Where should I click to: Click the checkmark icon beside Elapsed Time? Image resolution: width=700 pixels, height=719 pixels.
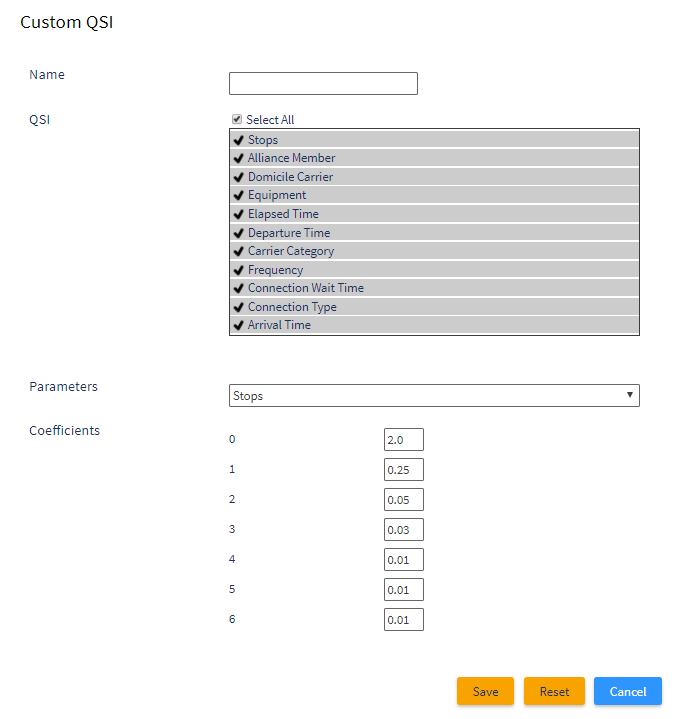(238, 214)
